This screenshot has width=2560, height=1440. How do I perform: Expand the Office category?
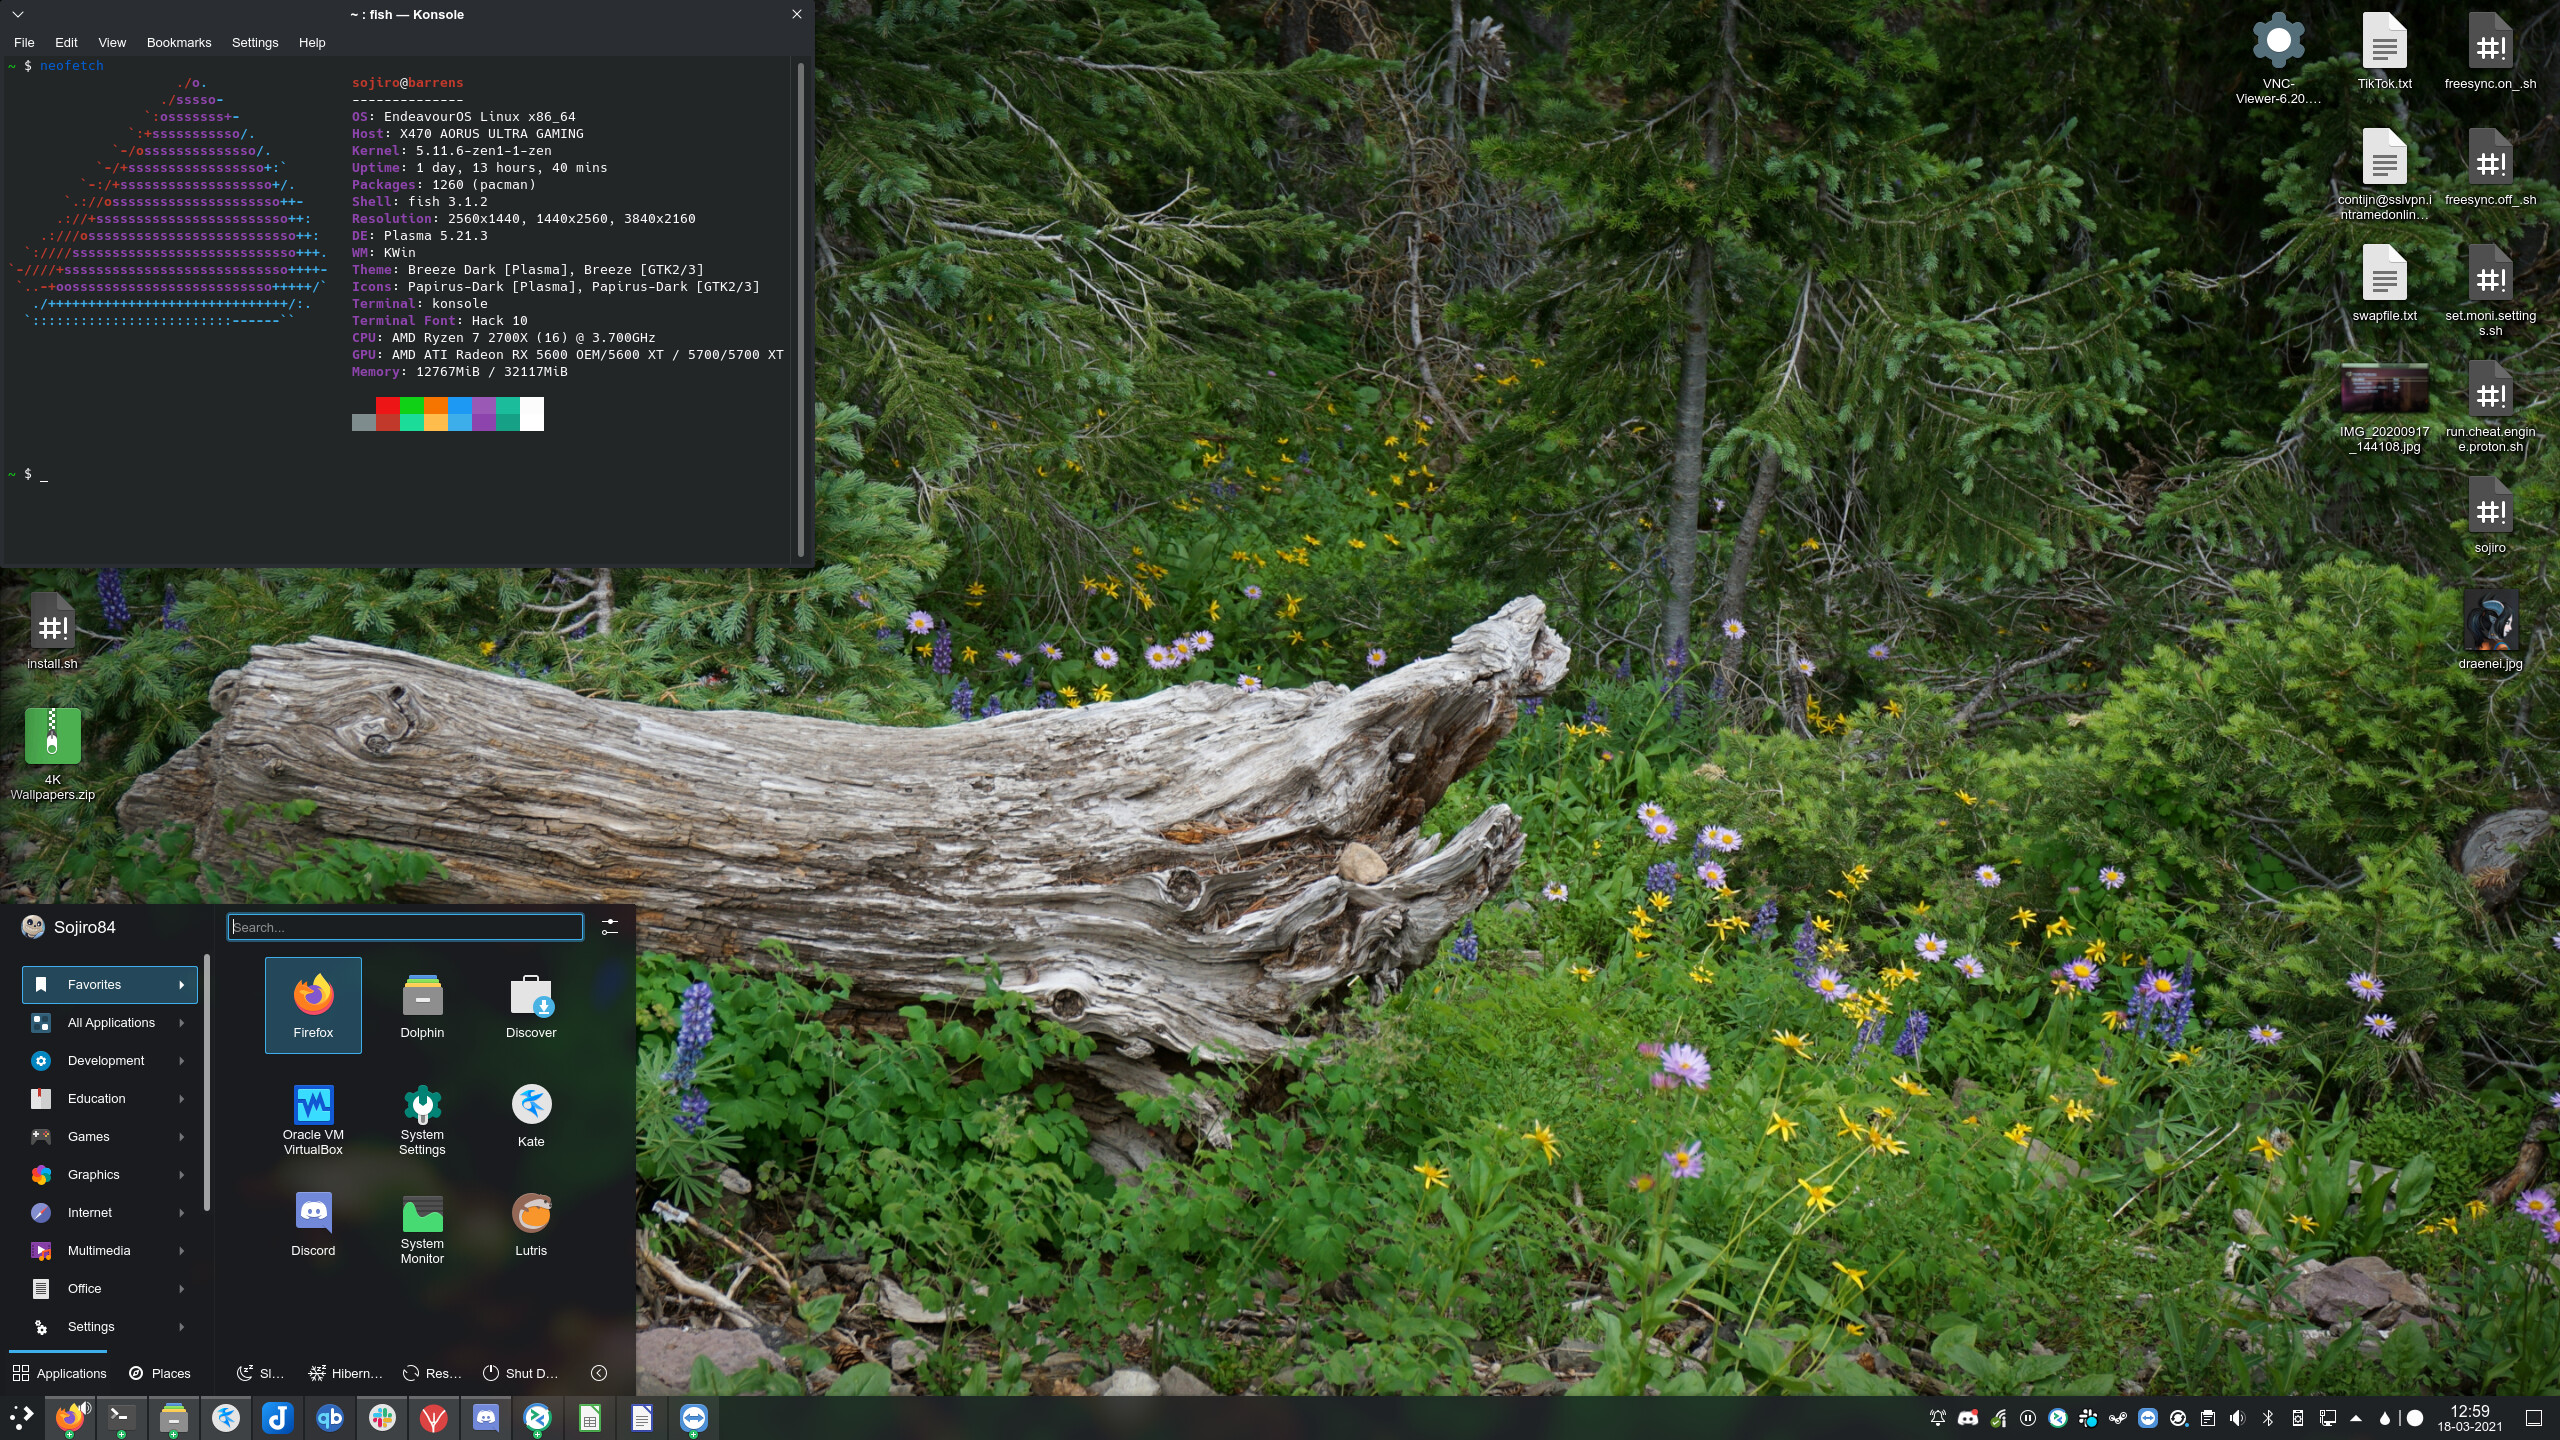(x=110, y=1289)
